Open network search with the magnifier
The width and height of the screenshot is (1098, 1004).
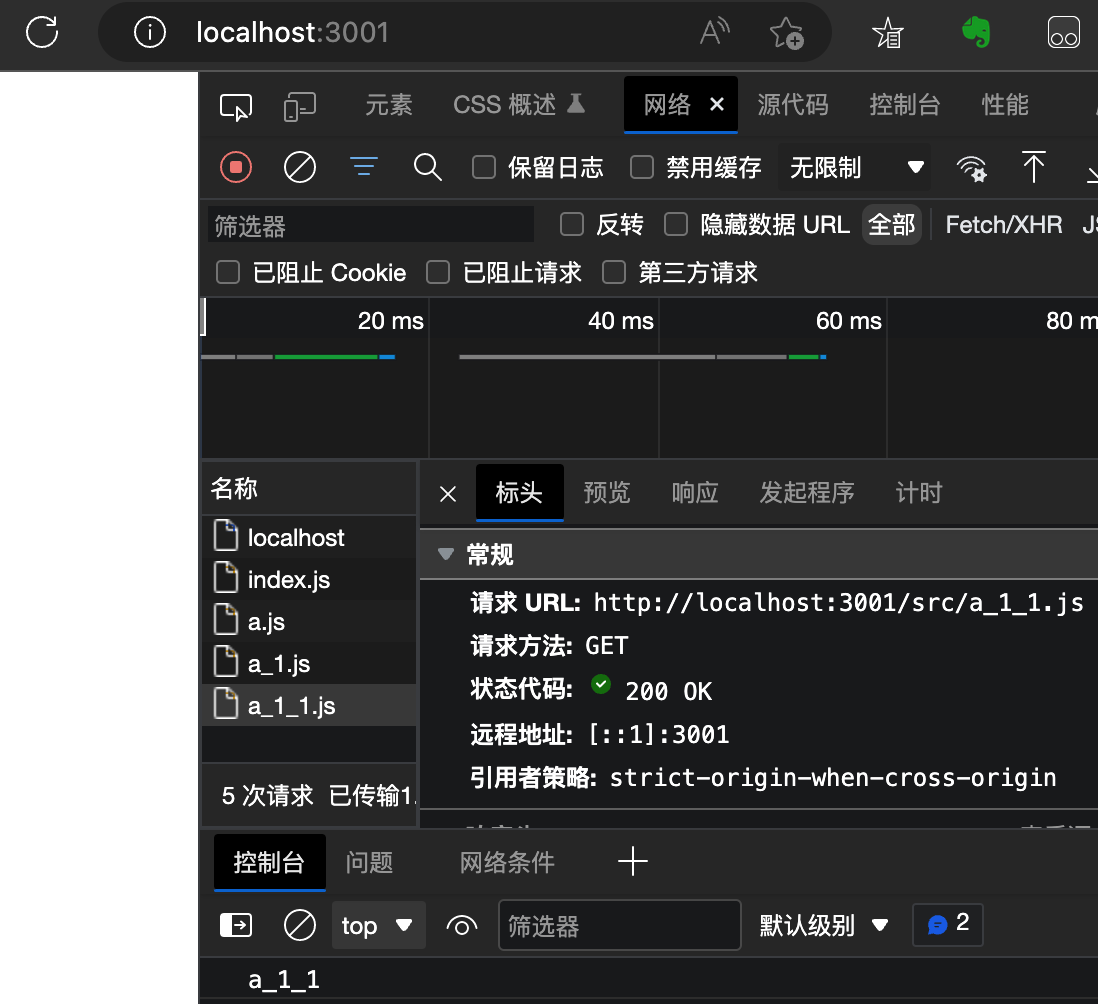427,168
